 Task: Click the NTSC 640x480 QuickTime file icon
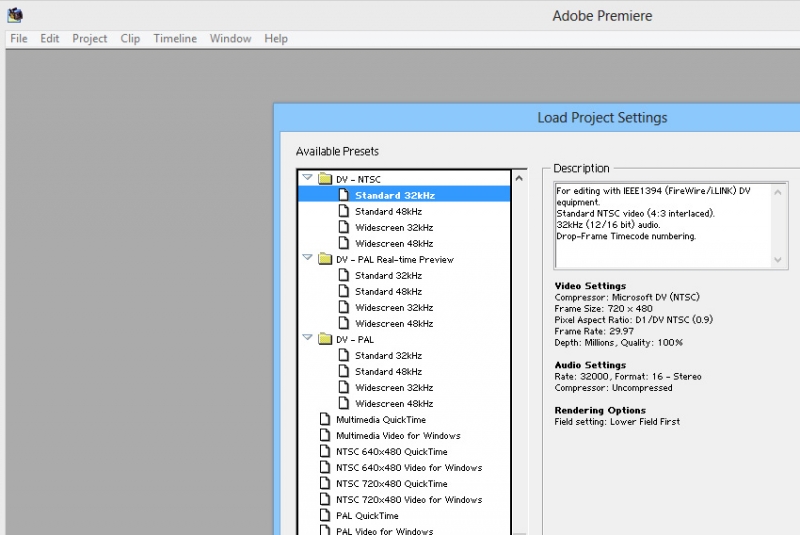click(324, 452)
